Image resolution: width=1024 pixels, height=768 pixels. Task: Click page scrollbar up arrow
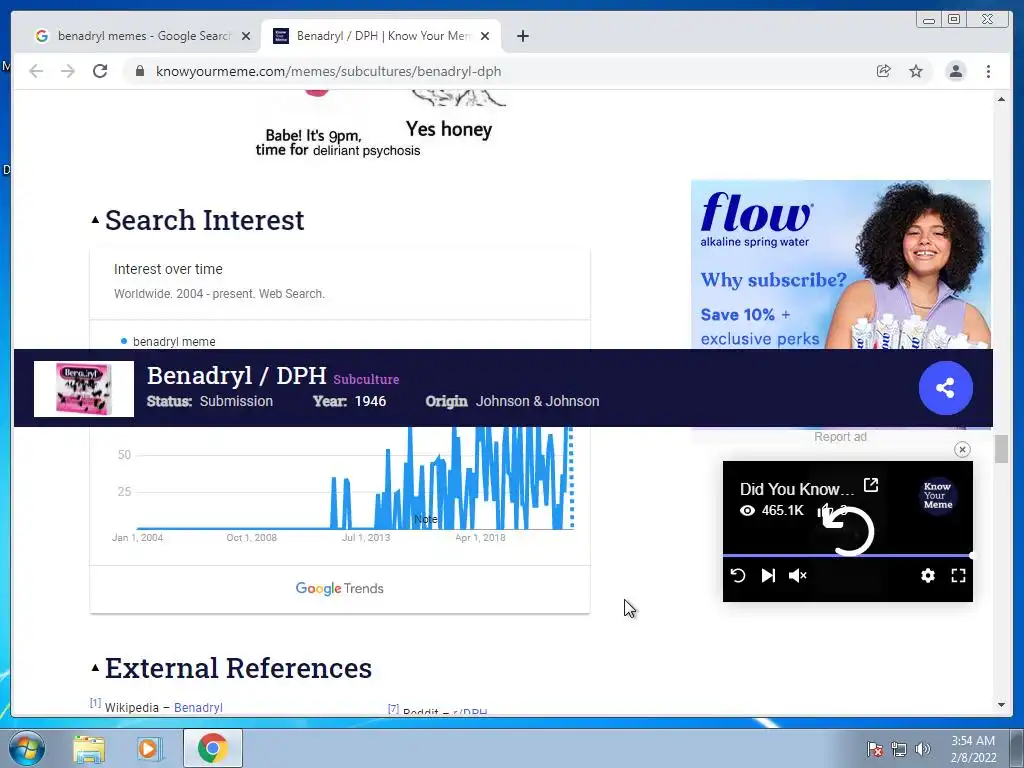pyautogui.click(x=1001, y=99)
